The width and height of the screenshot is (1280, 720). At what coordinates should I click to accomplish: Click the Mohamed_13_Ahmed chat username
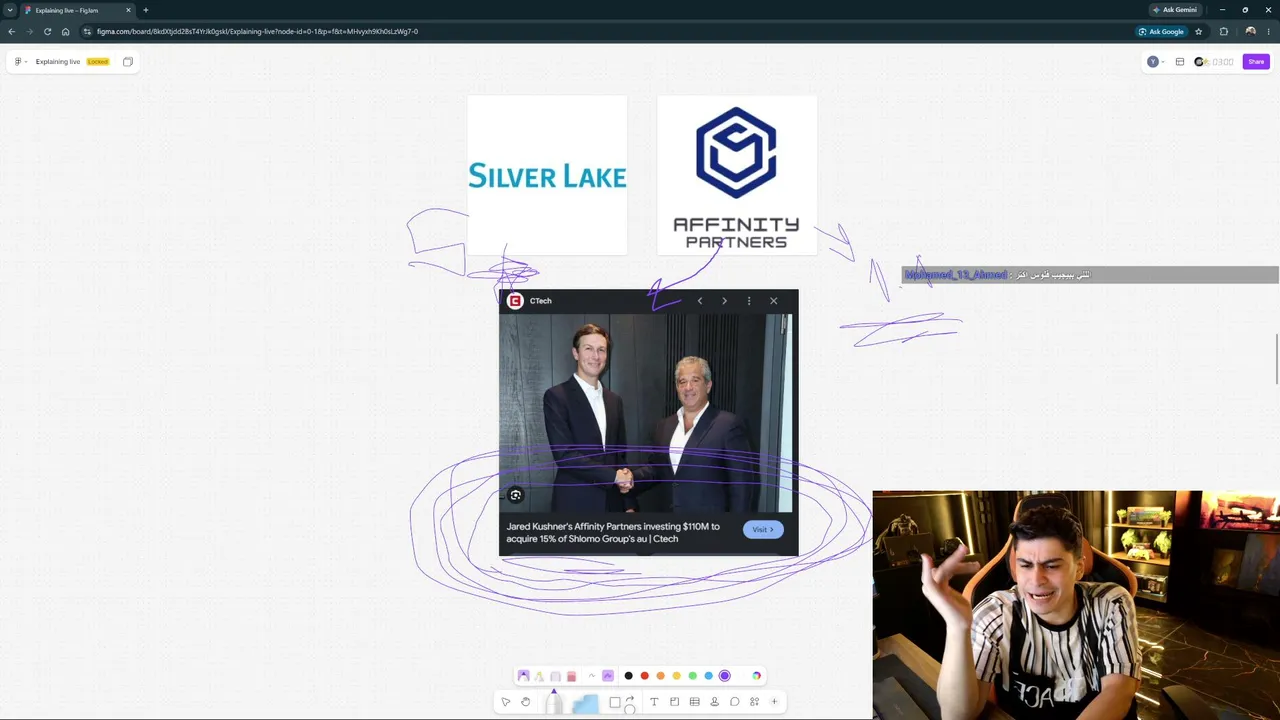click(x=955, y=275)
